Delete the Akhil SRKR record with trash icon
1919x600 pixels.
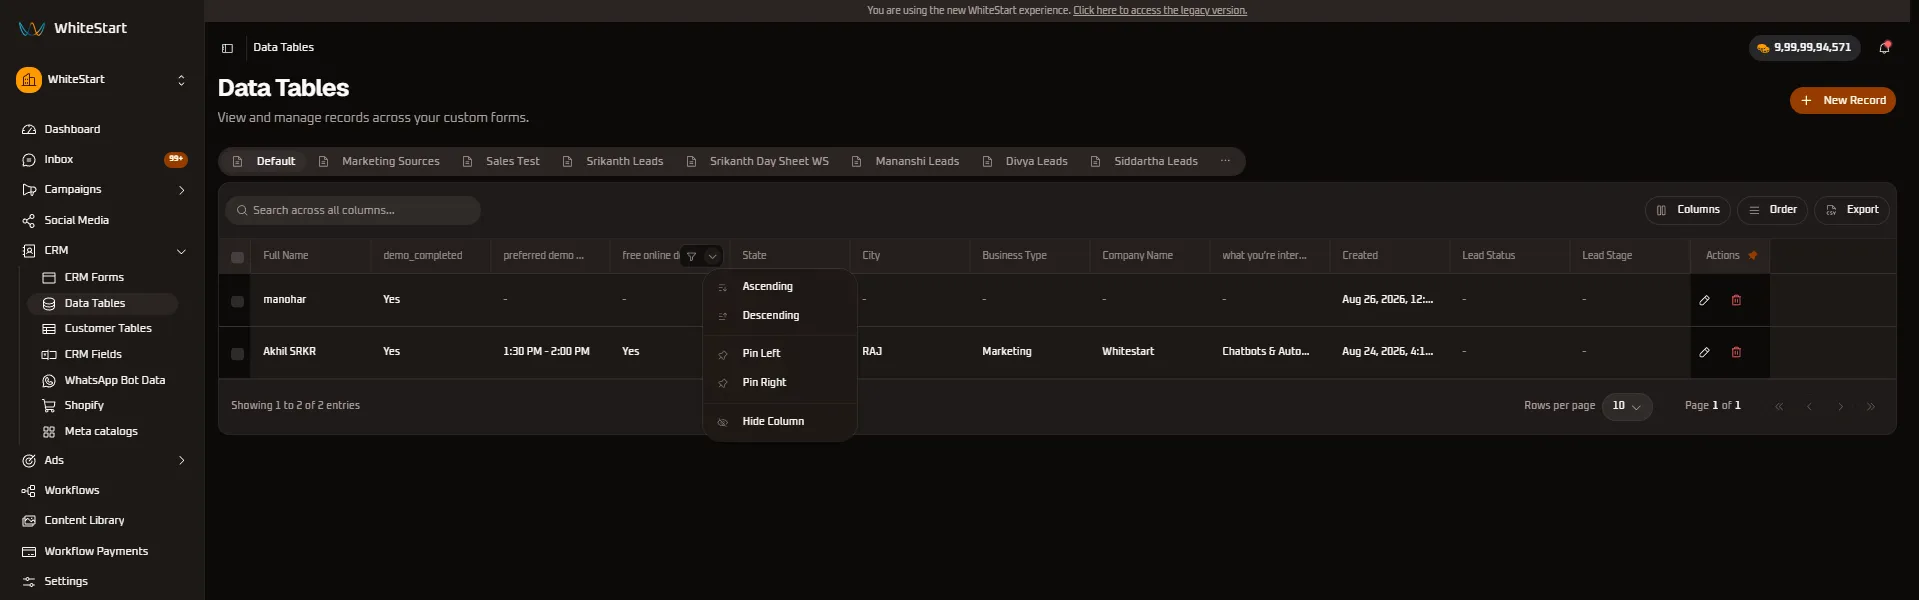[1736, 352]
